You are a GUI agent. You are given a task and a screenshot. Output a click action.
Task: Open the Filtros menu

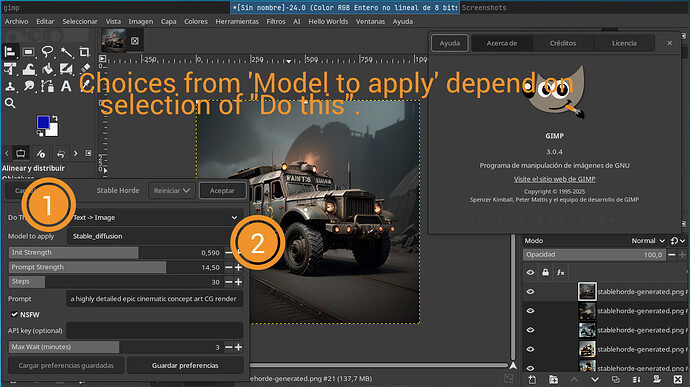coord(276,21)
